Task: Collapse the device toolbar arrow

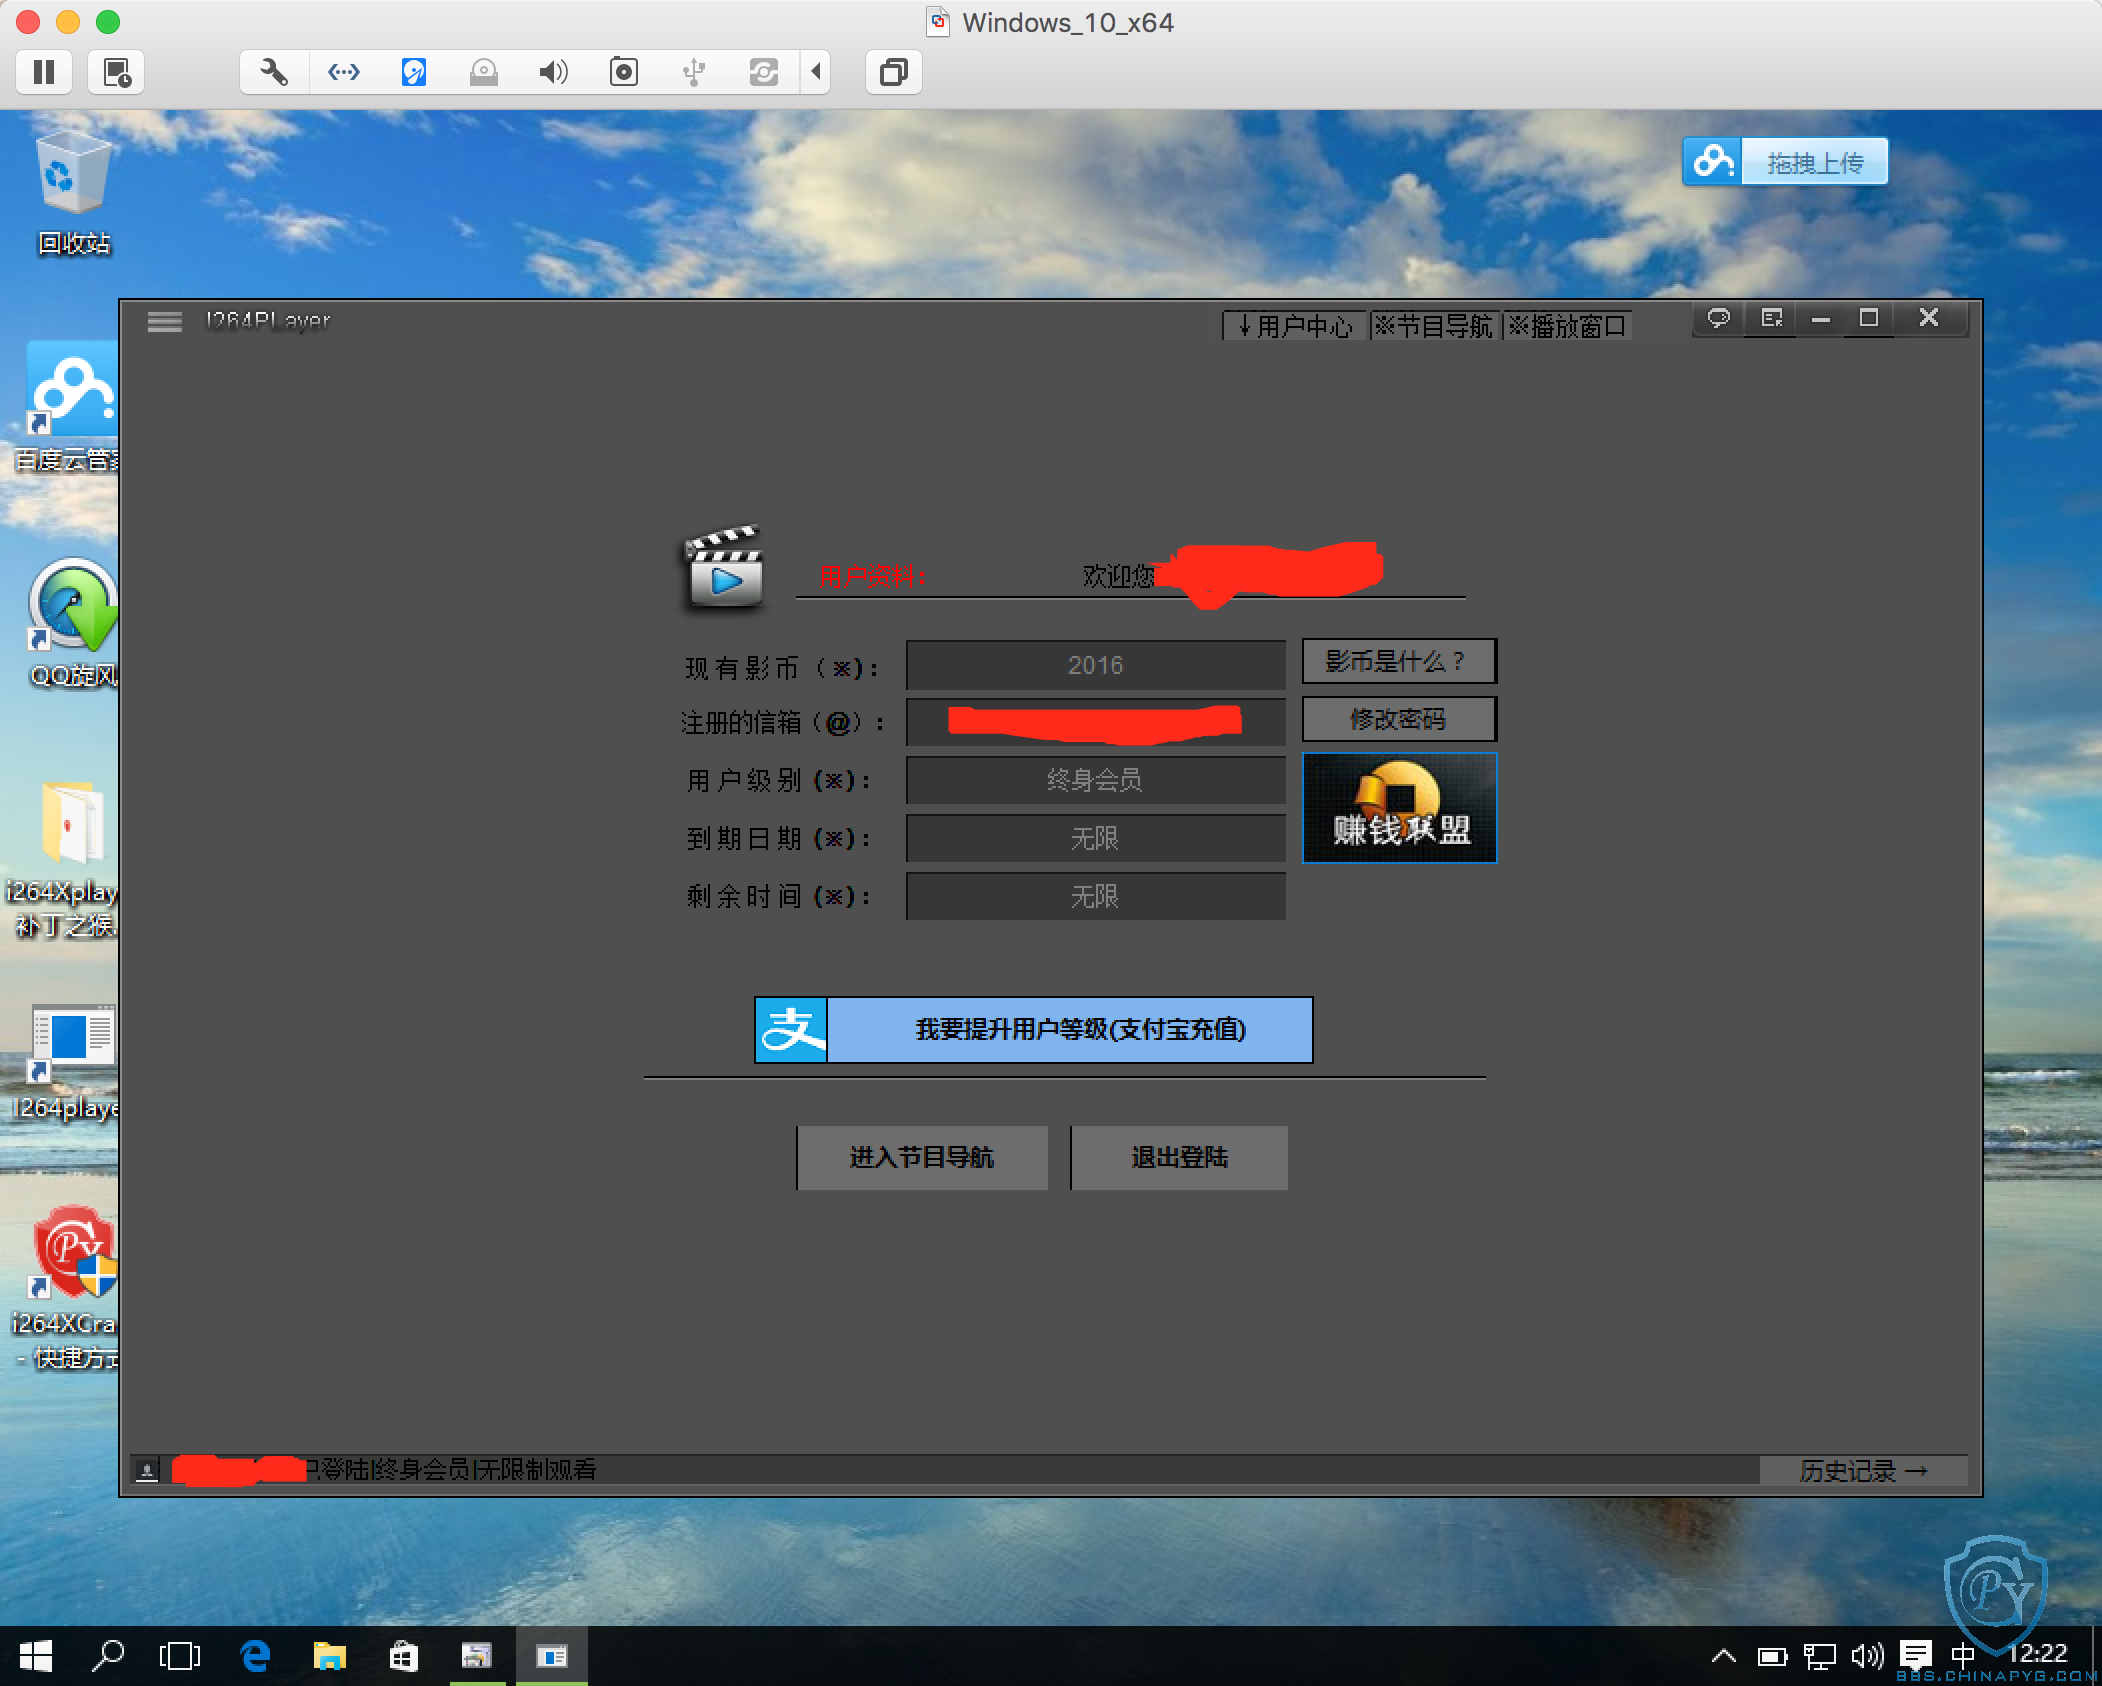Action: click(816, 72)
